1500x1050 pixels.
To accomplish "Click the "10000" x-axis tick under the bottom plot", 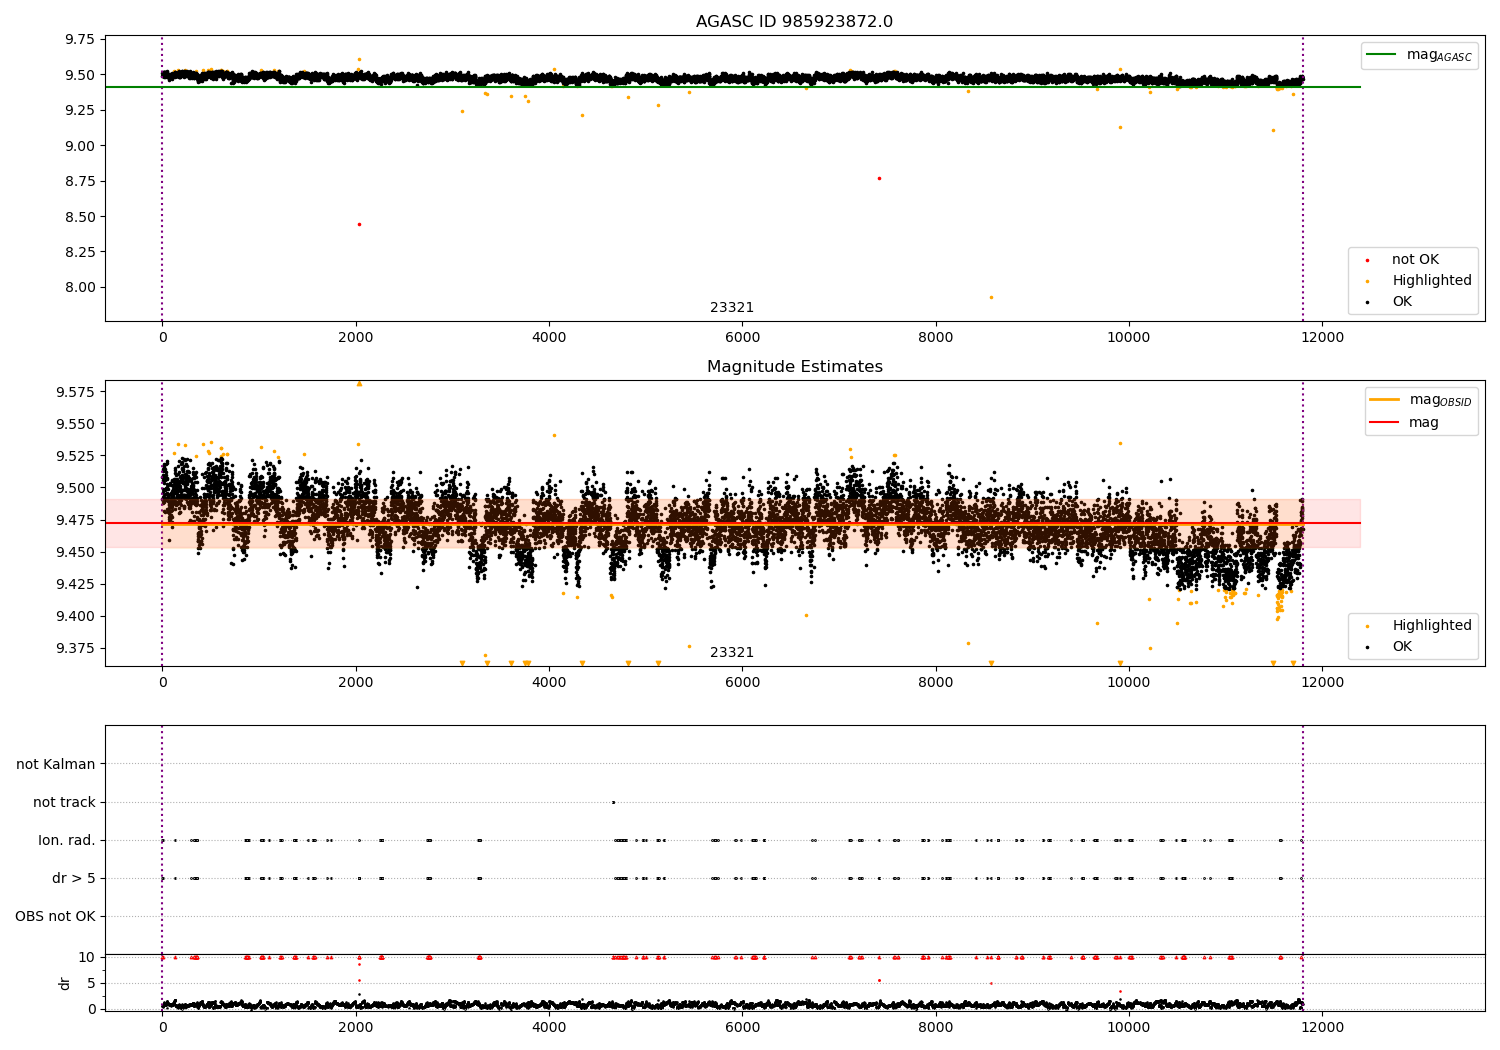I will click(1129, 1027).
